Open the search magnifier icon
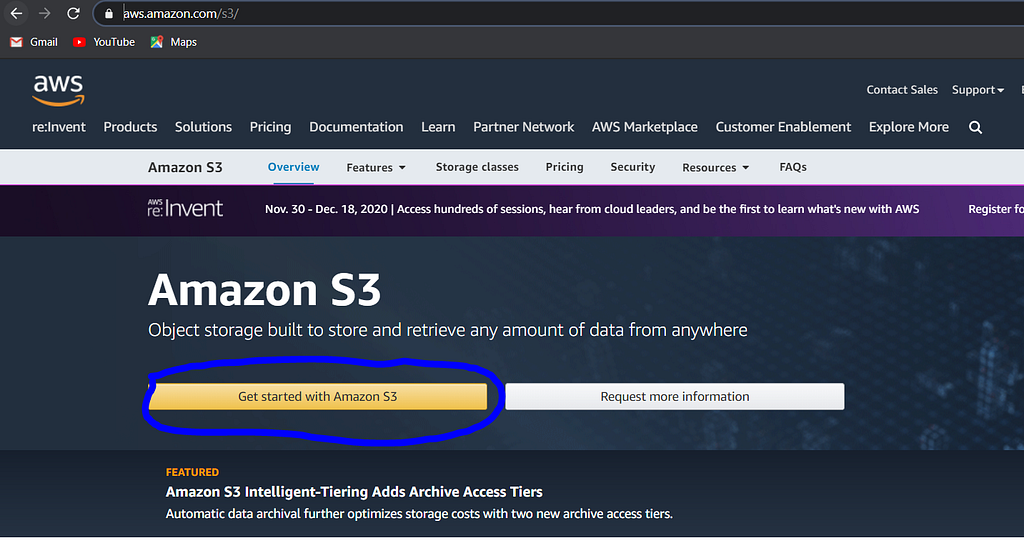 point(975,127)
